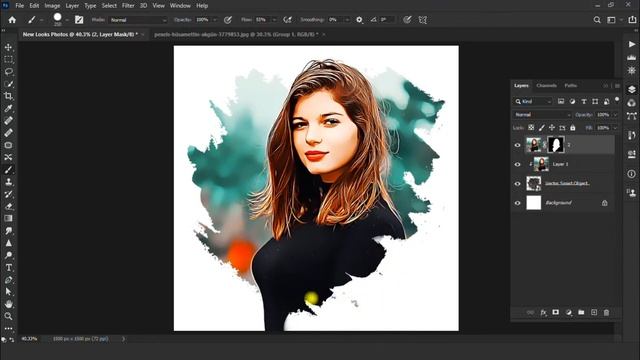This screenshot has width=640, height=360.
Task: Open smoothing options gear icon
Action: coord(359,20)
